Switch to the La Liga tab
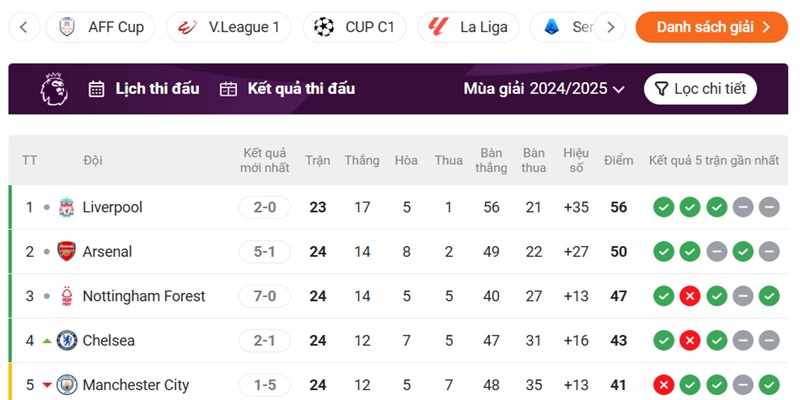Viewport: 800px width, 400px height. pos(468,27)
